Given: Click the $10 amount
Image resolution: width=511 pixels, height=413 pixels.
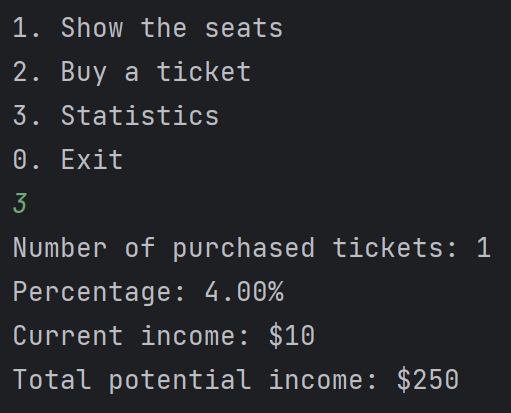Looking at the screenshot, I should (292, 336).
